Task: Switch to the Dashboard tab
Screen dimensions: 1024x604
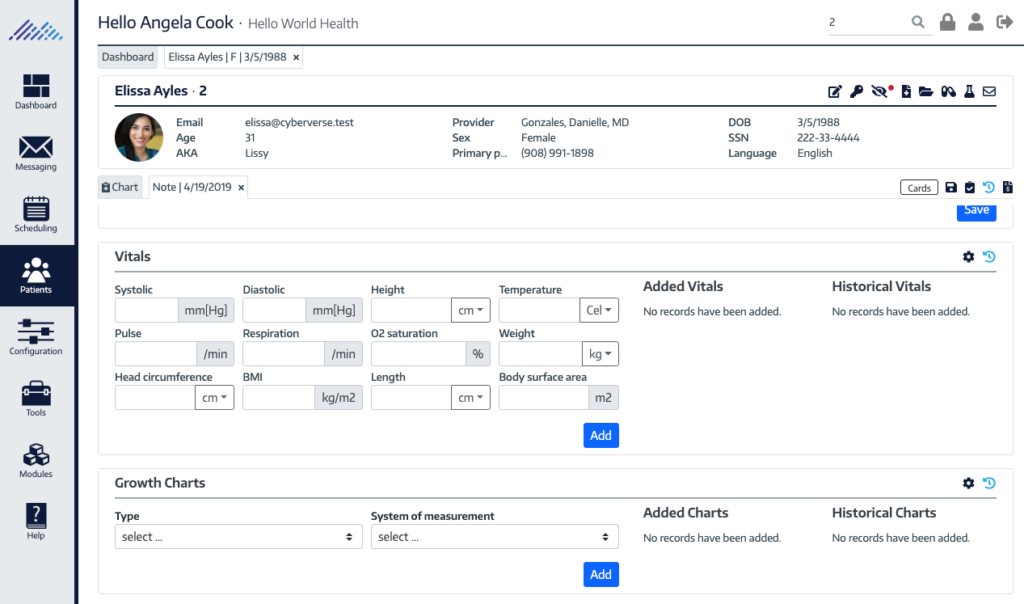Action: pyautogui.click(x=127, y=56)
